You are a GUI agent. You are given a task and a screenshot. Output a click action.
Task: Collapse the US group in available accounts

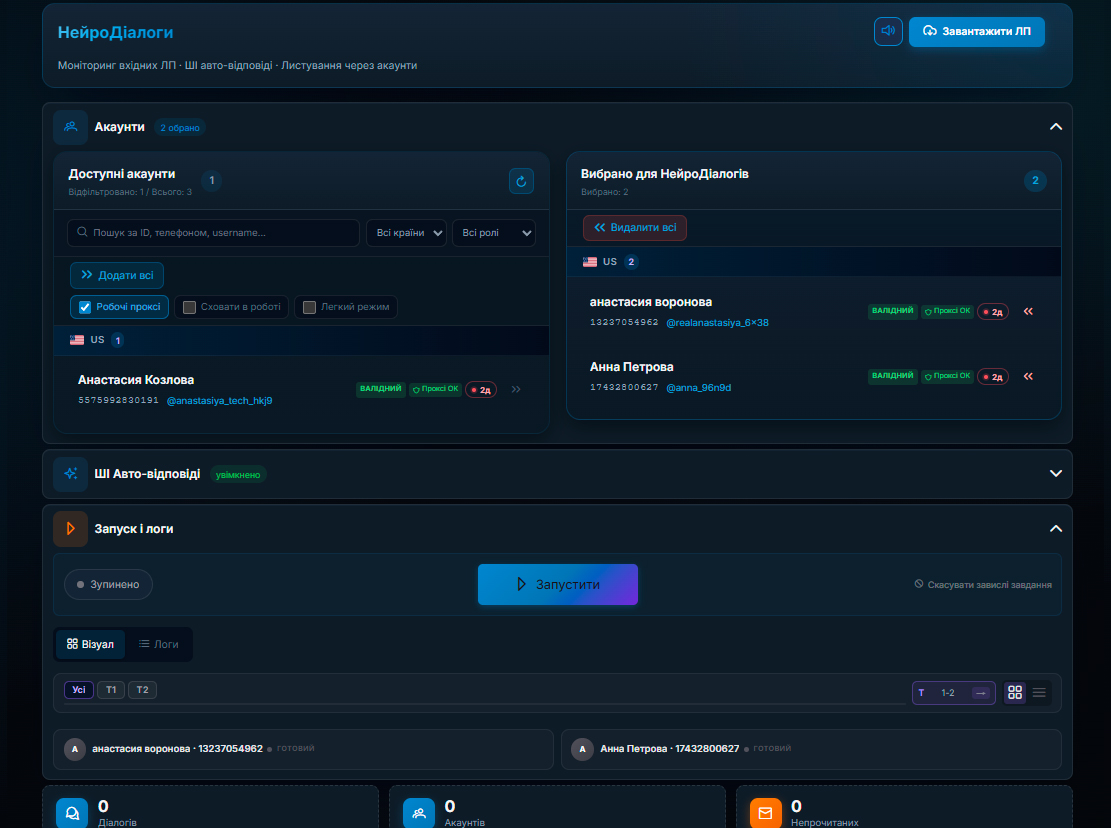(301, 341)
